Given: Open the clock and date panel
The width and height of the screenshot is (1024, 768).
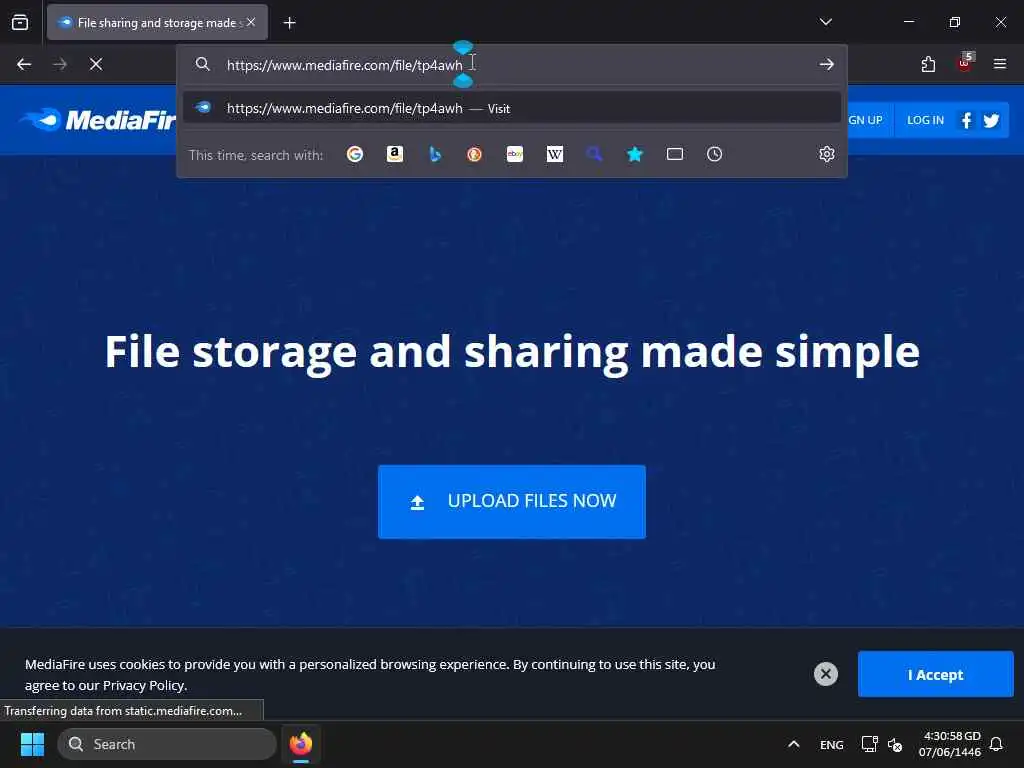Looking at the screenshot, I should point(951,744).
